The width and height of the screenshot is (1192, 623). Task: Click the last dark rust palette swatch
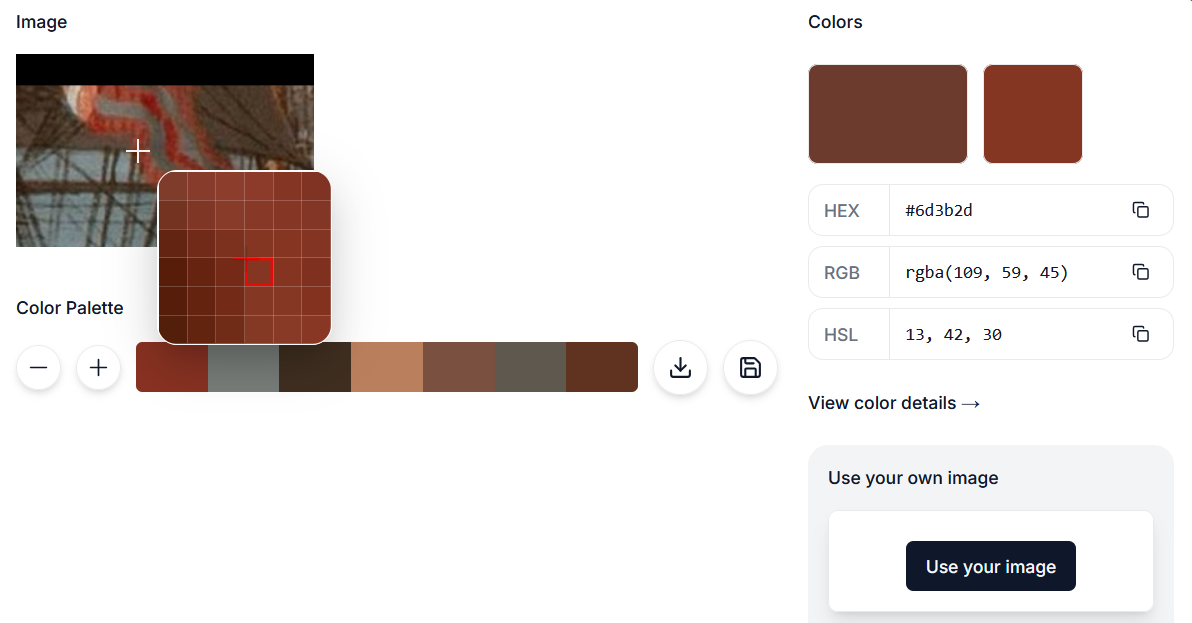click(x=602, y=367)
